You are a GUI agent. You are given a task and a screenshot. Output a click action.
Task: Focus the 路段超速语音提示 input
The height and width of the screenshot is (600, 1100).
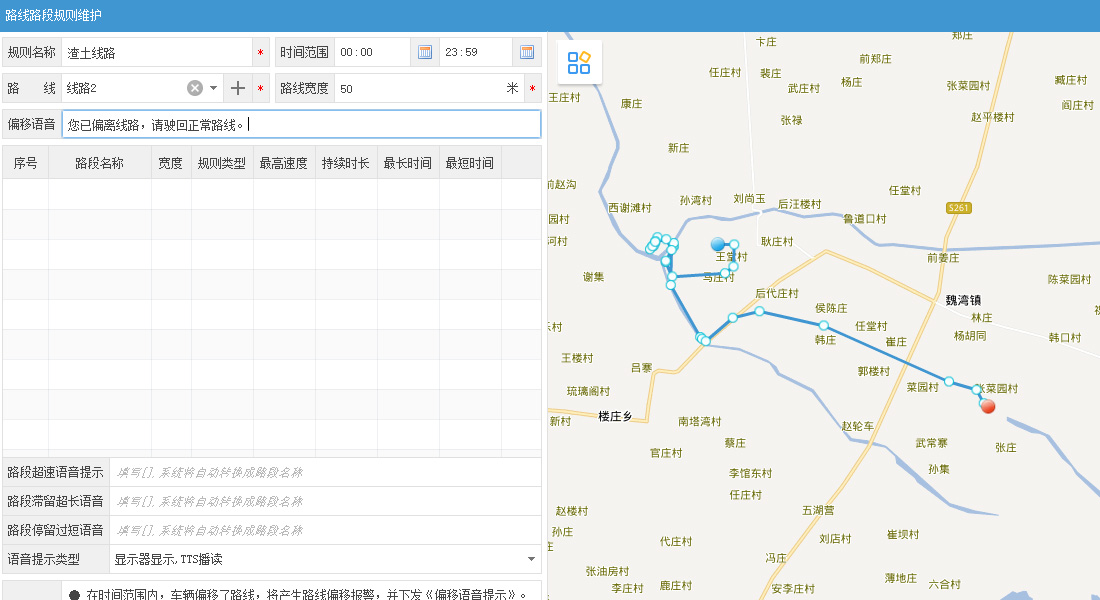click(325, 472)
